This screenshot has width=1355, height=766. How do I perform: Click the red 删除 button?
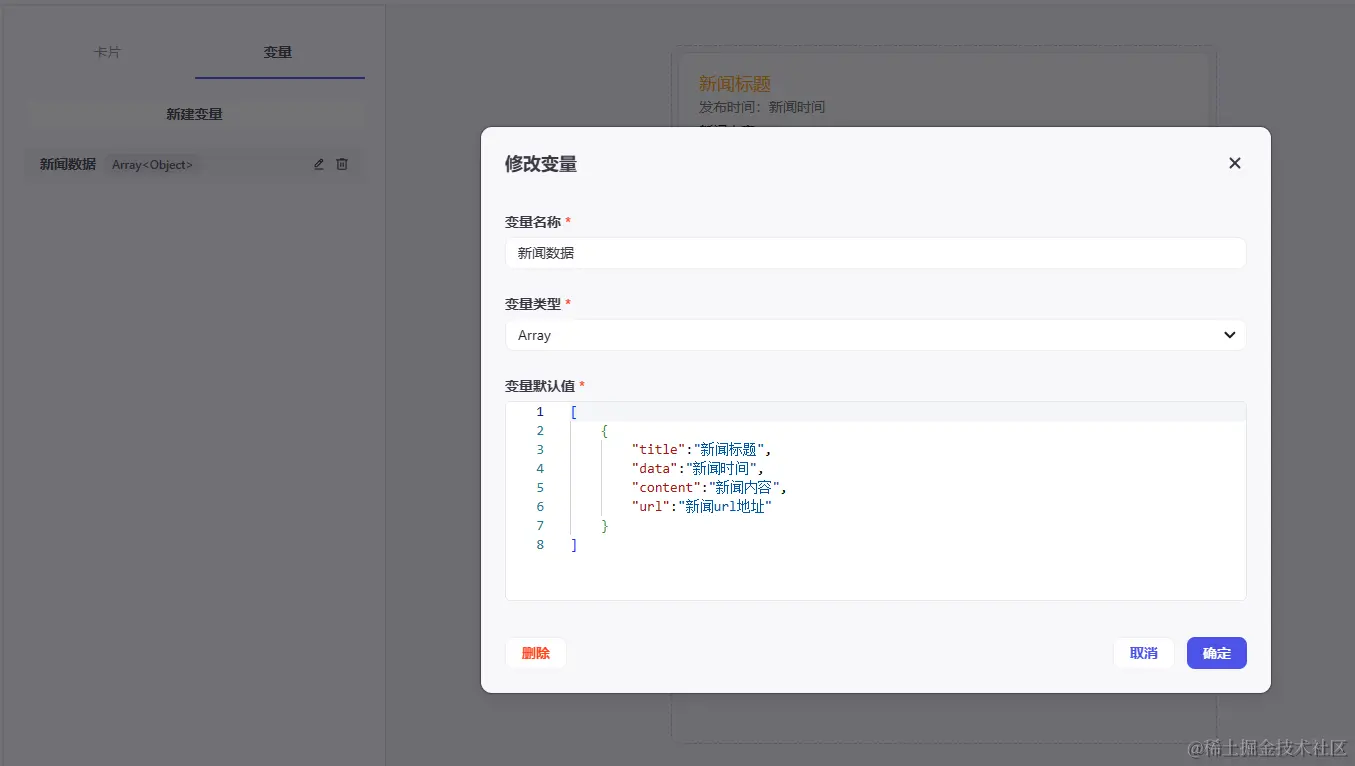(535, 653)
